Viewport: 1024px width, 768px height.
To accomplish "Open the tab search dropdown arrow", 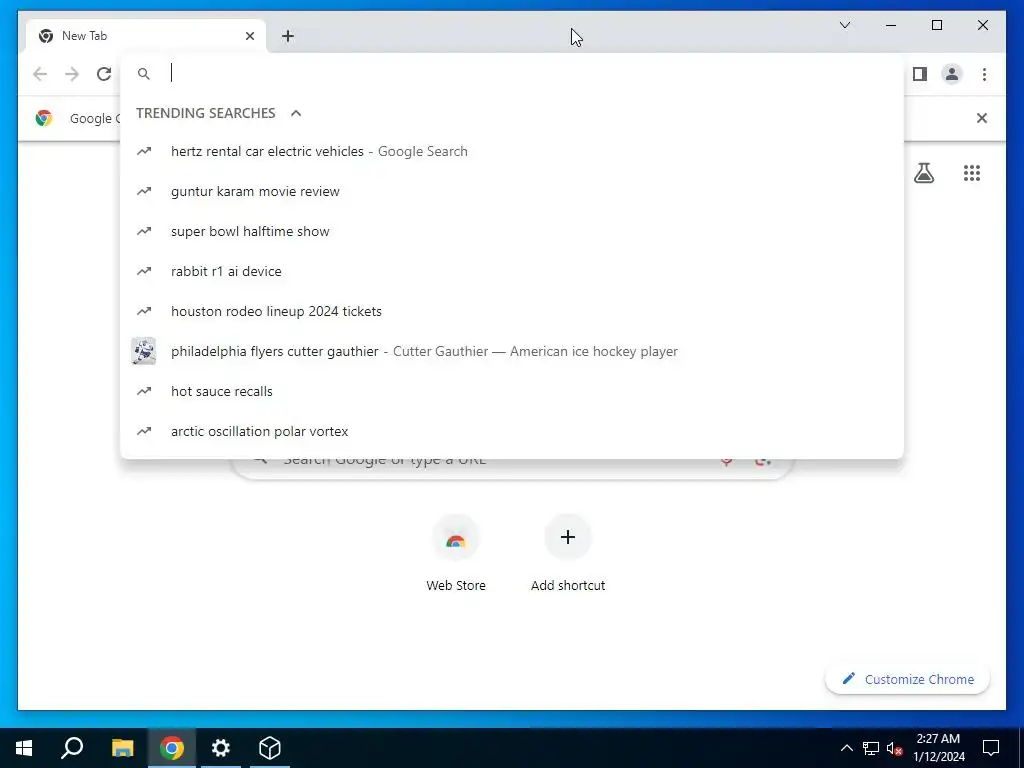I will click(844, 25).
